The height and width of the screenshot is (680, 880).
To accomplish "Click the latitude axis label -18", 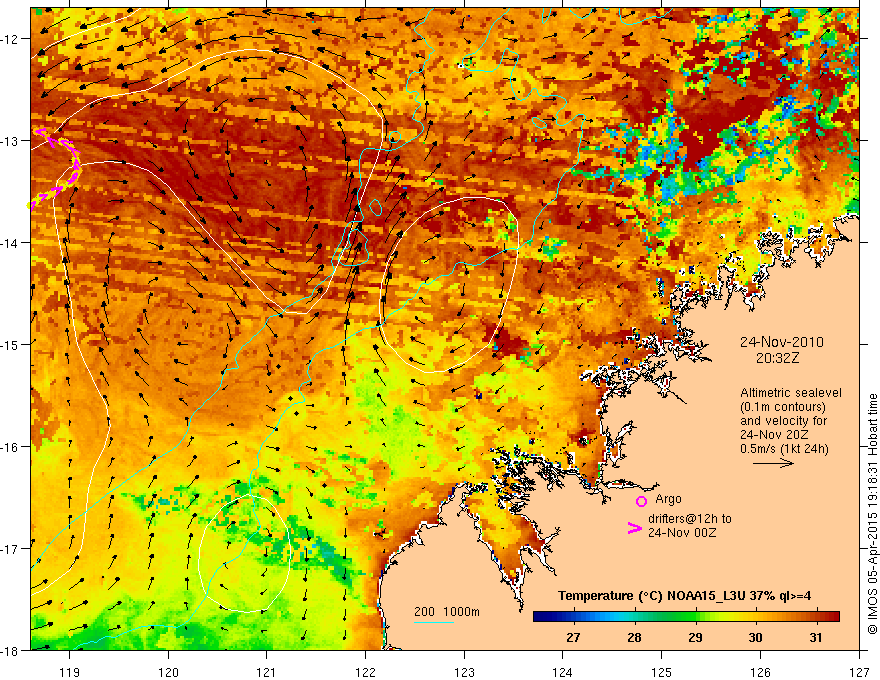I will tap(10, 651).
